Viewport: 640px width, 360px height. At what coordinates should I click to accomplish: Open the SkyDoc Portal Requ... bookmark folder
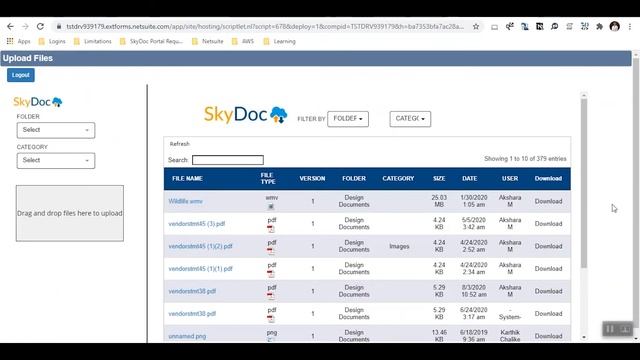[151, 41]
